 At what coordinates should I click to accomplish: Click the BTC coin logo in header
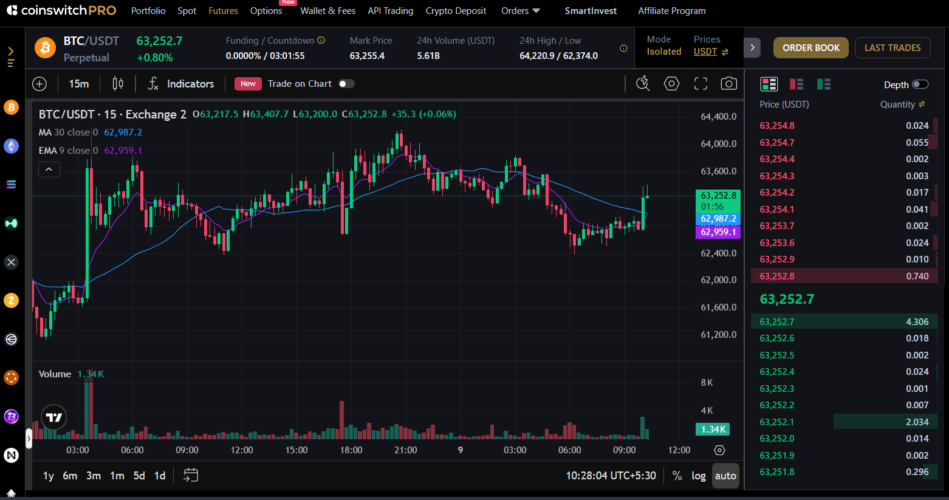(x=45, y=48)
